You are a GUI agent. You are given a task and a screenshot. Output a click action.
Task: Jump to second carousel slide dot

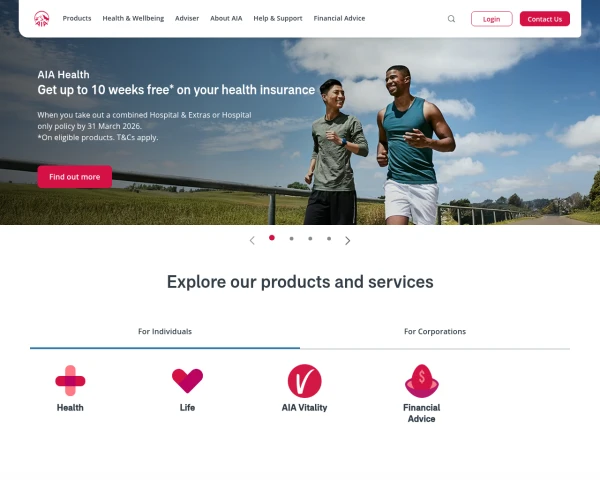(x=292, y=238)
